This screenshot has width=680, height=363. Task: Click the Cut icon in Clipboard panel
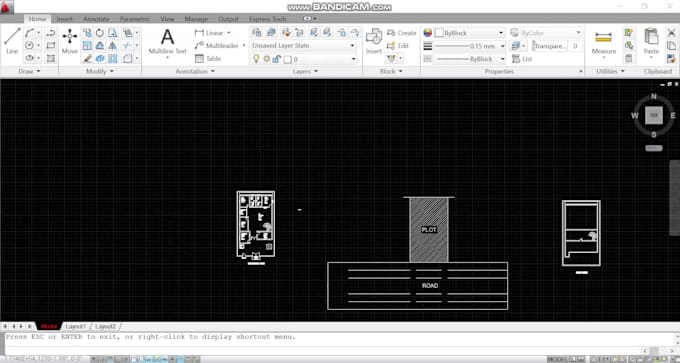tap(671, 33)
